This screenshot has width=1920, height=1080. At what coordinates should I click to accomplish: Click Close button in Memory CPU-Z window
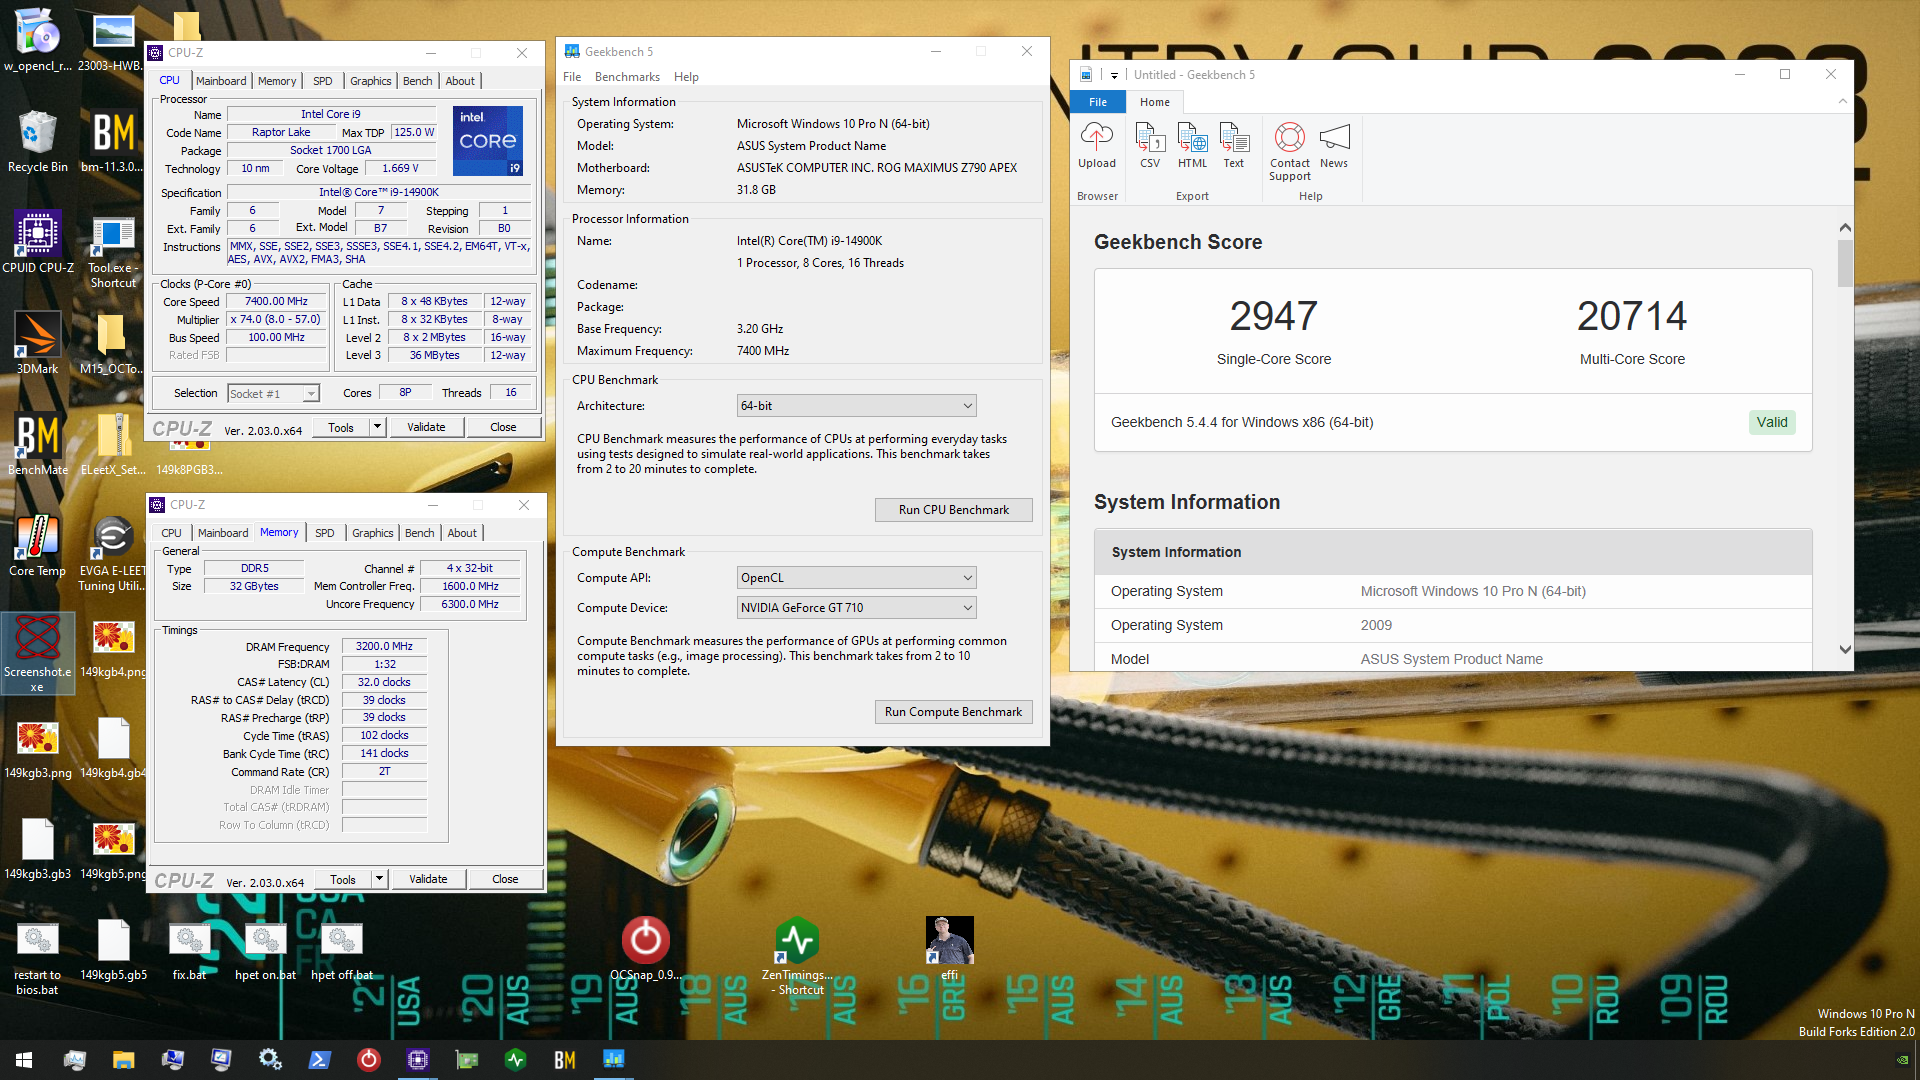[x=505, y=879]
